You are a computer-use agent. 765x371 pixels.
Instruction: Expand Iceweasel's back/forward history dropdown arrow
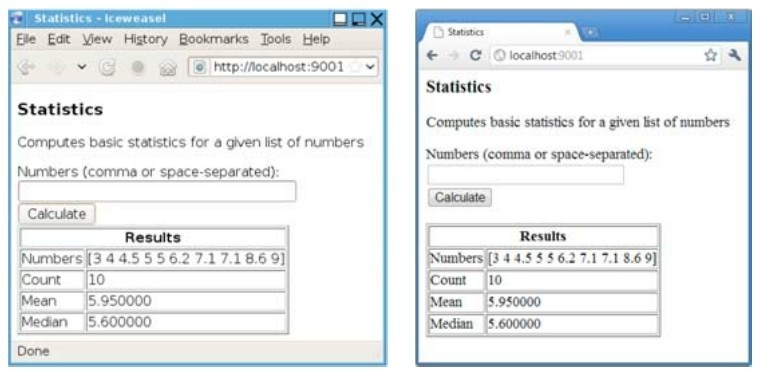click(x=82, y=67)
